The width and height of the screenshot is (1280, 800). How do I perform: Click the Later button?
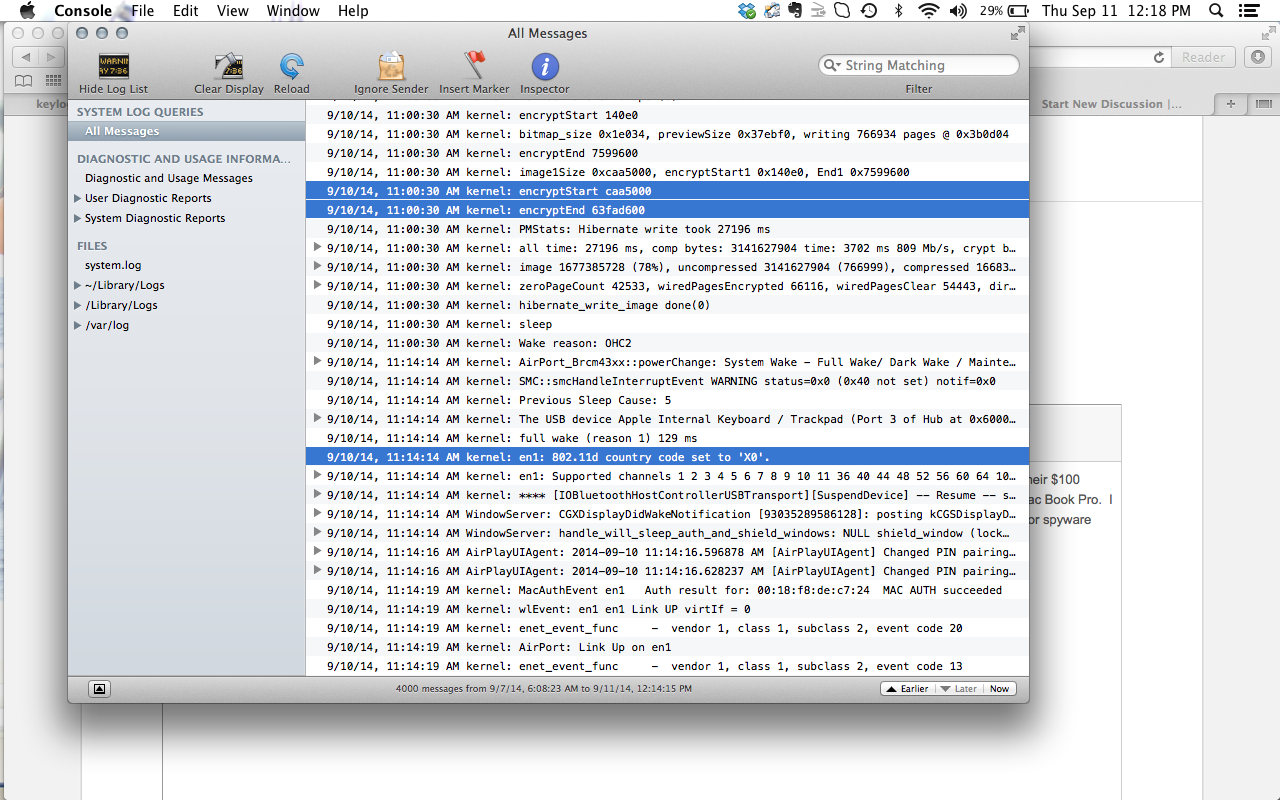tap(958, 689)
